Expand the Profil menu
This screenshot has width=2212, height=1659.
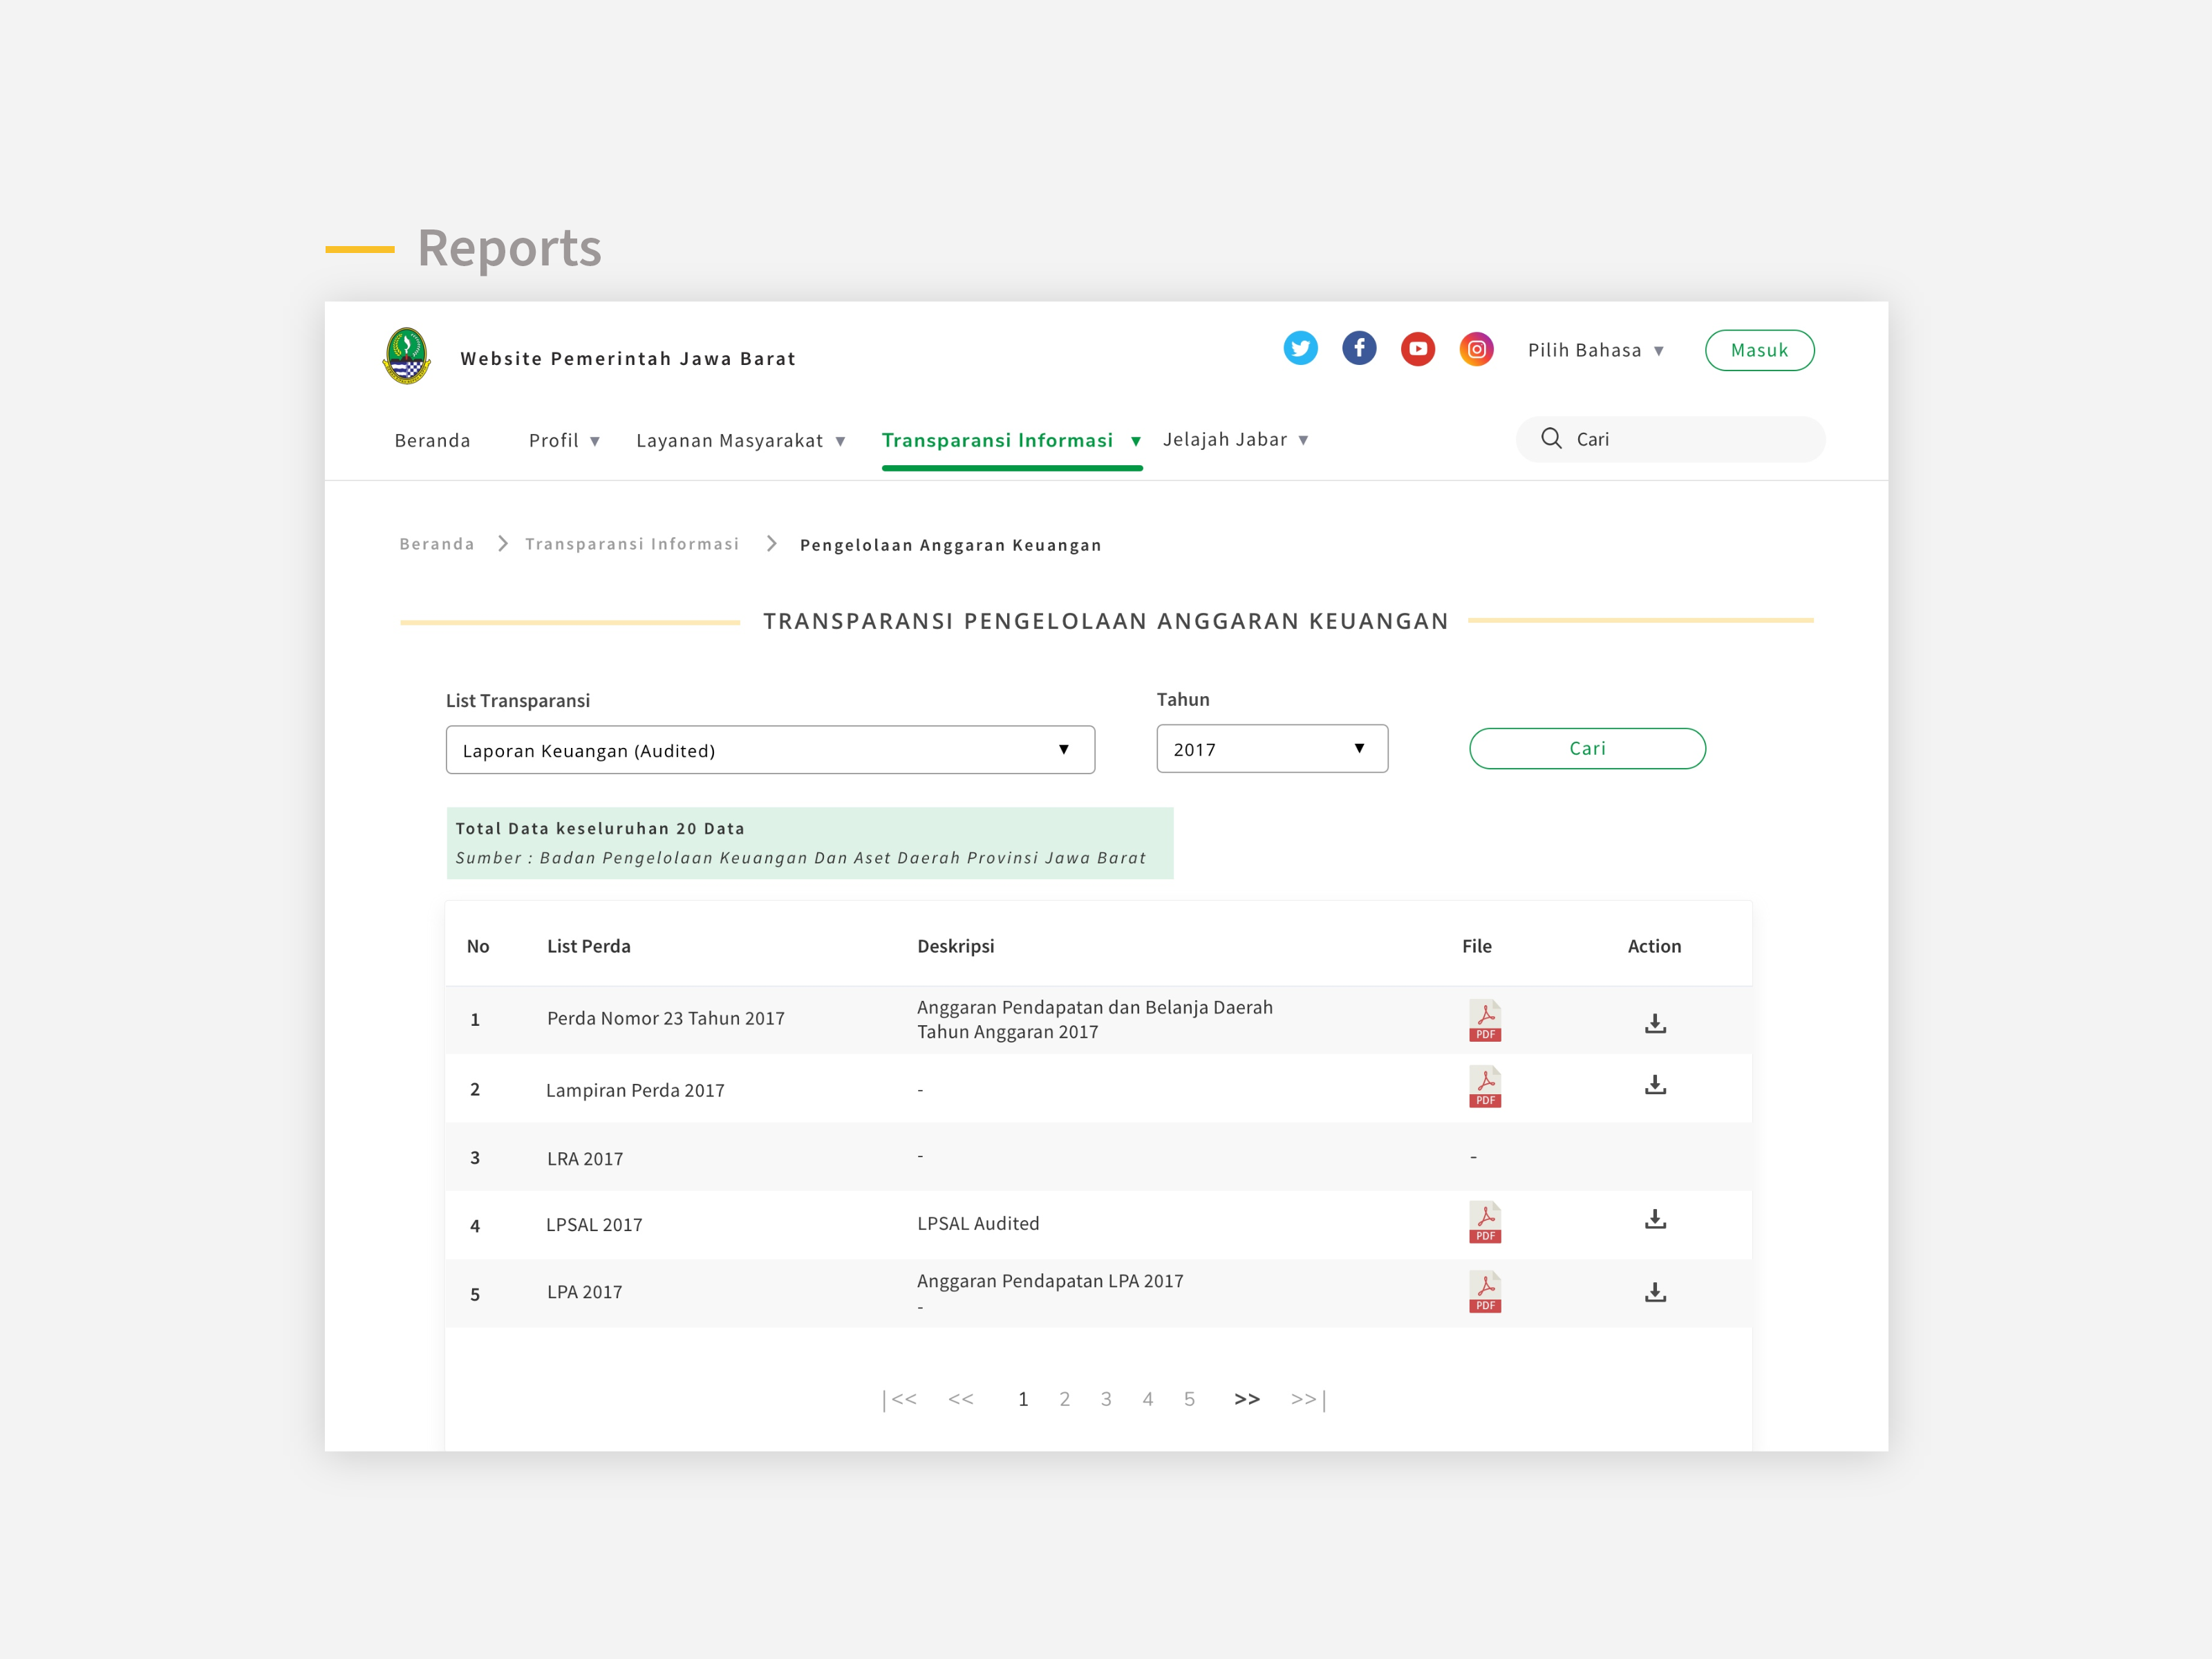564,440
